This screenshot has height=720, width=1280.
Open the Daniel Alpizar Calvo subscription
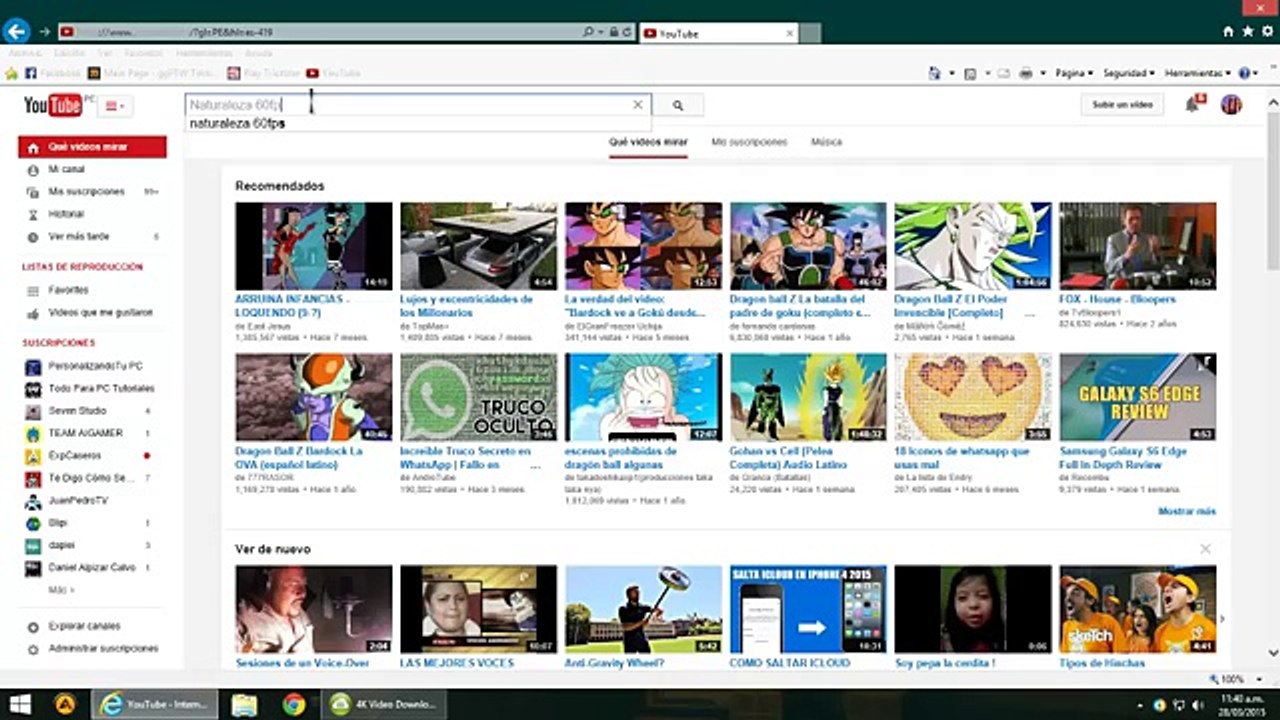[92, 568]
